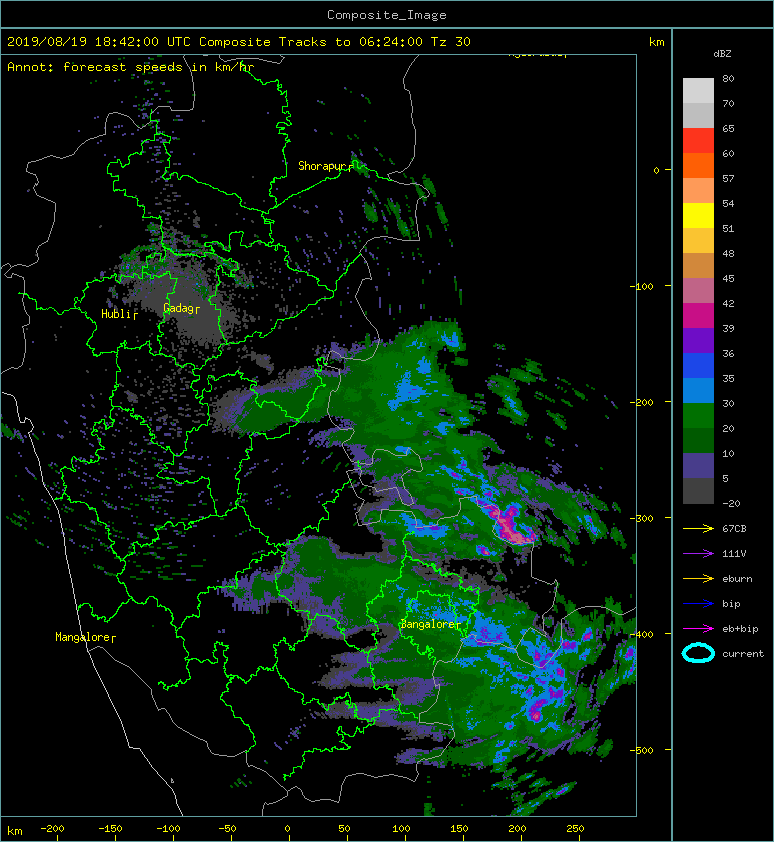
Task: Click the -100 y-axis tick label
Action: coord(642,286)
